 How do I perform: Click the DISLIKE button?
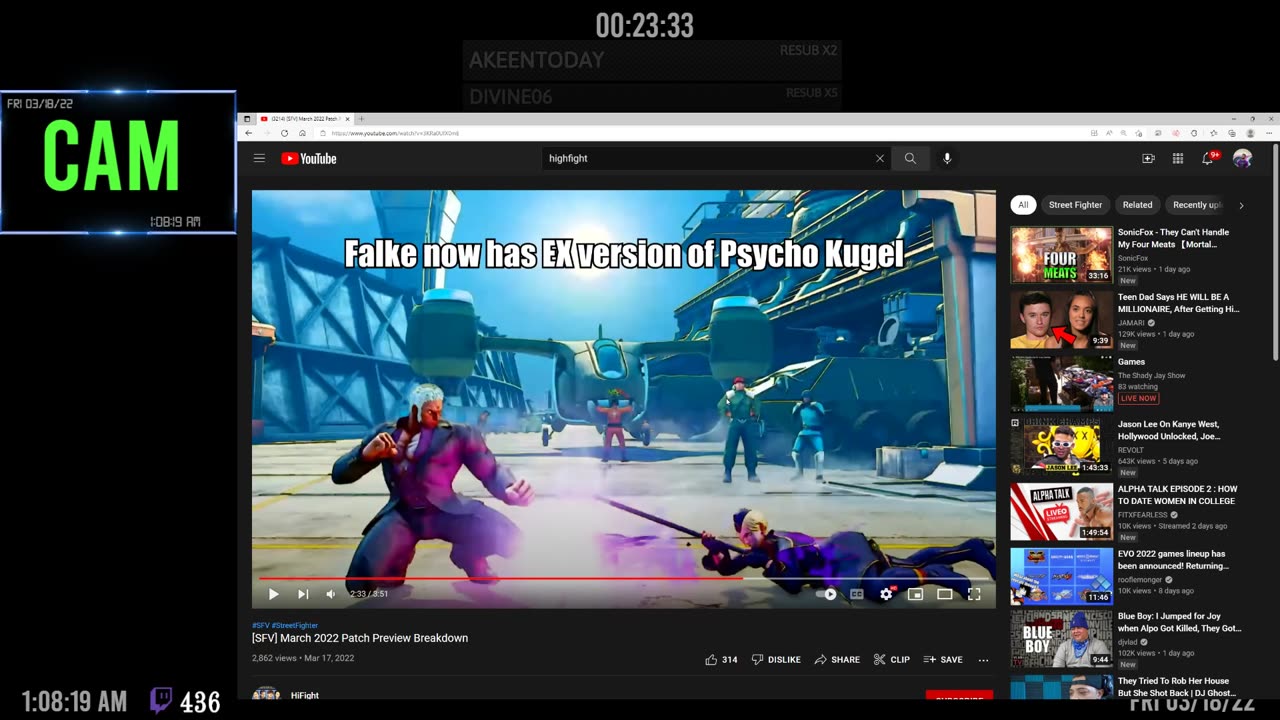point(776,660)
